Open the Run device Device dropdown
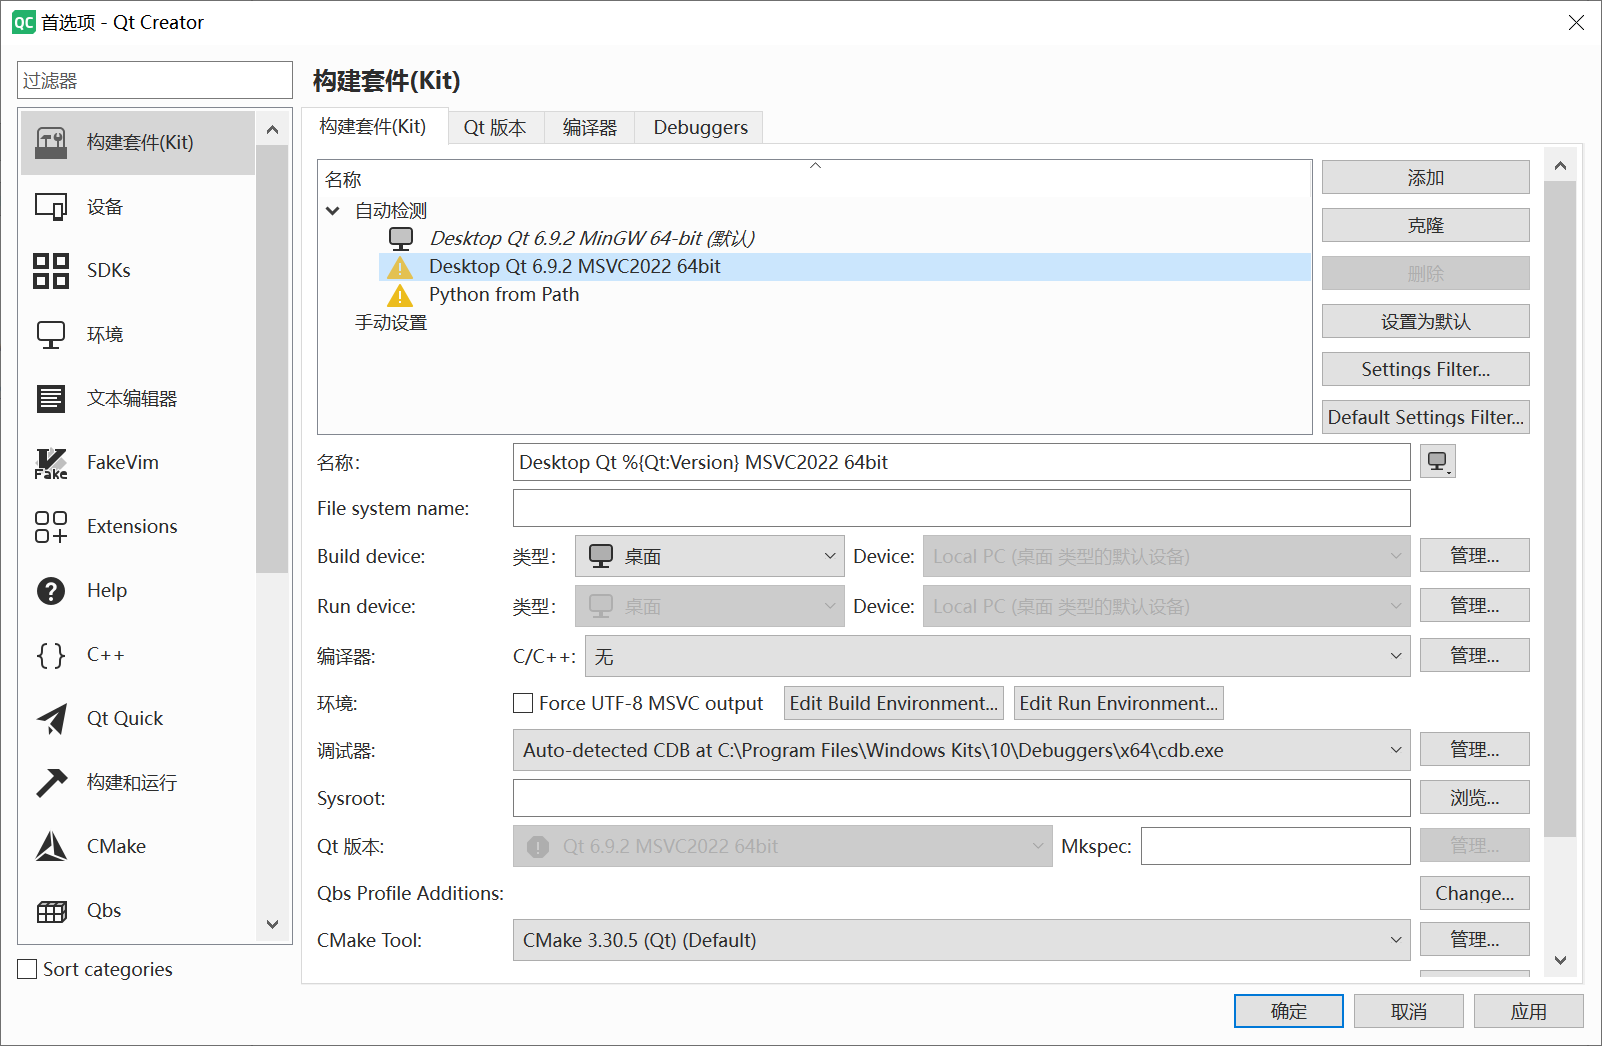Viewport: 1602px width, 1046px height. click(1167, 606)
